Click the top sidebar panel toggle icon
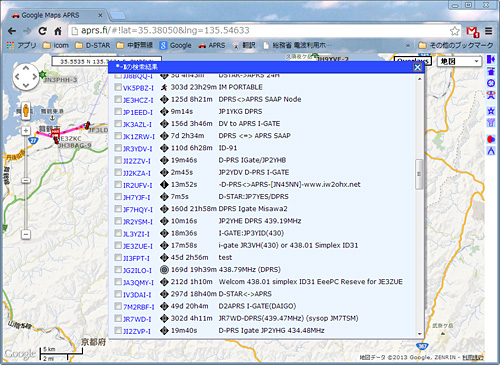This screenshot has width=500, height=365. (491, 59)
